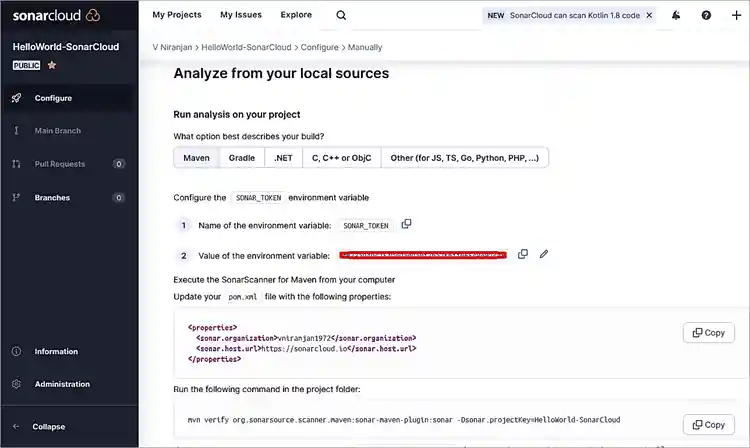750x448 pixels.
Task: Click the Configure breadcrumb
Action: tap(319, 47)
